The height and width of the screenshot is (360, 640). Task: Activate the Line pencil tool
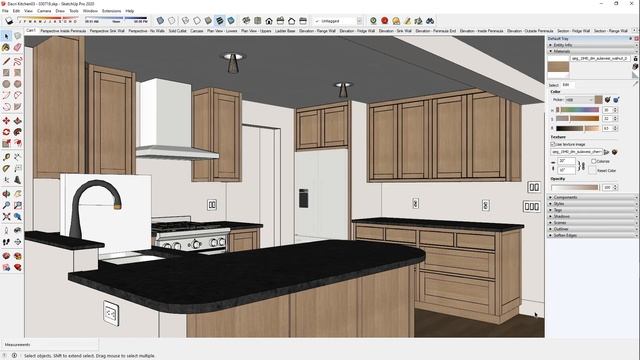click(x=6, y=61)
